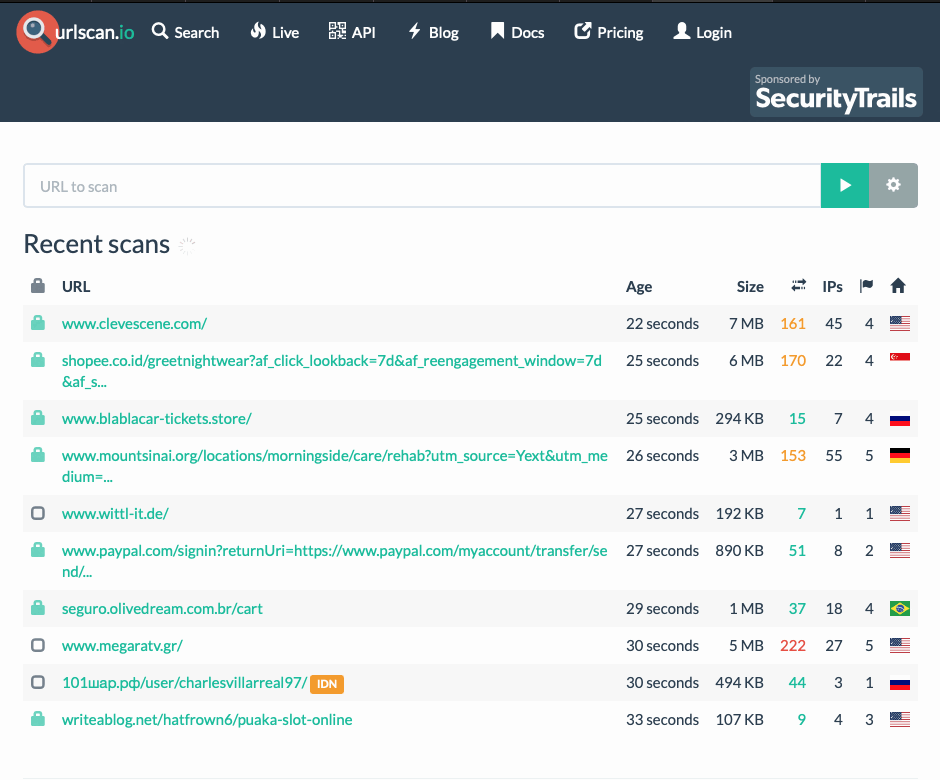
Task: Open the Pricing page
Action: pos(608,32)
